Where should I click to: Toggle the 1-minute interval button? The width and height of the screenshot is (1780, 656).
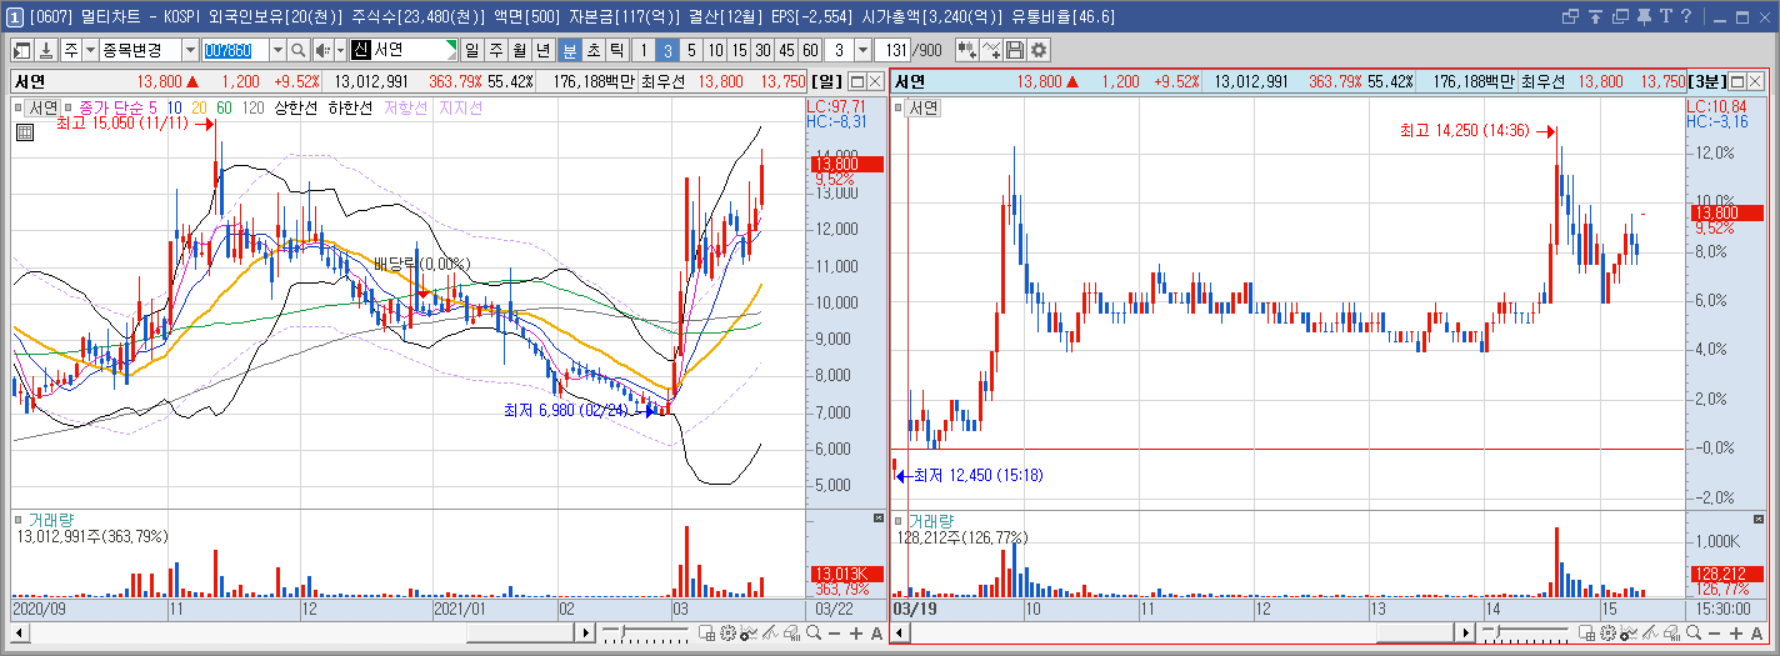click(x=644, y=50)
